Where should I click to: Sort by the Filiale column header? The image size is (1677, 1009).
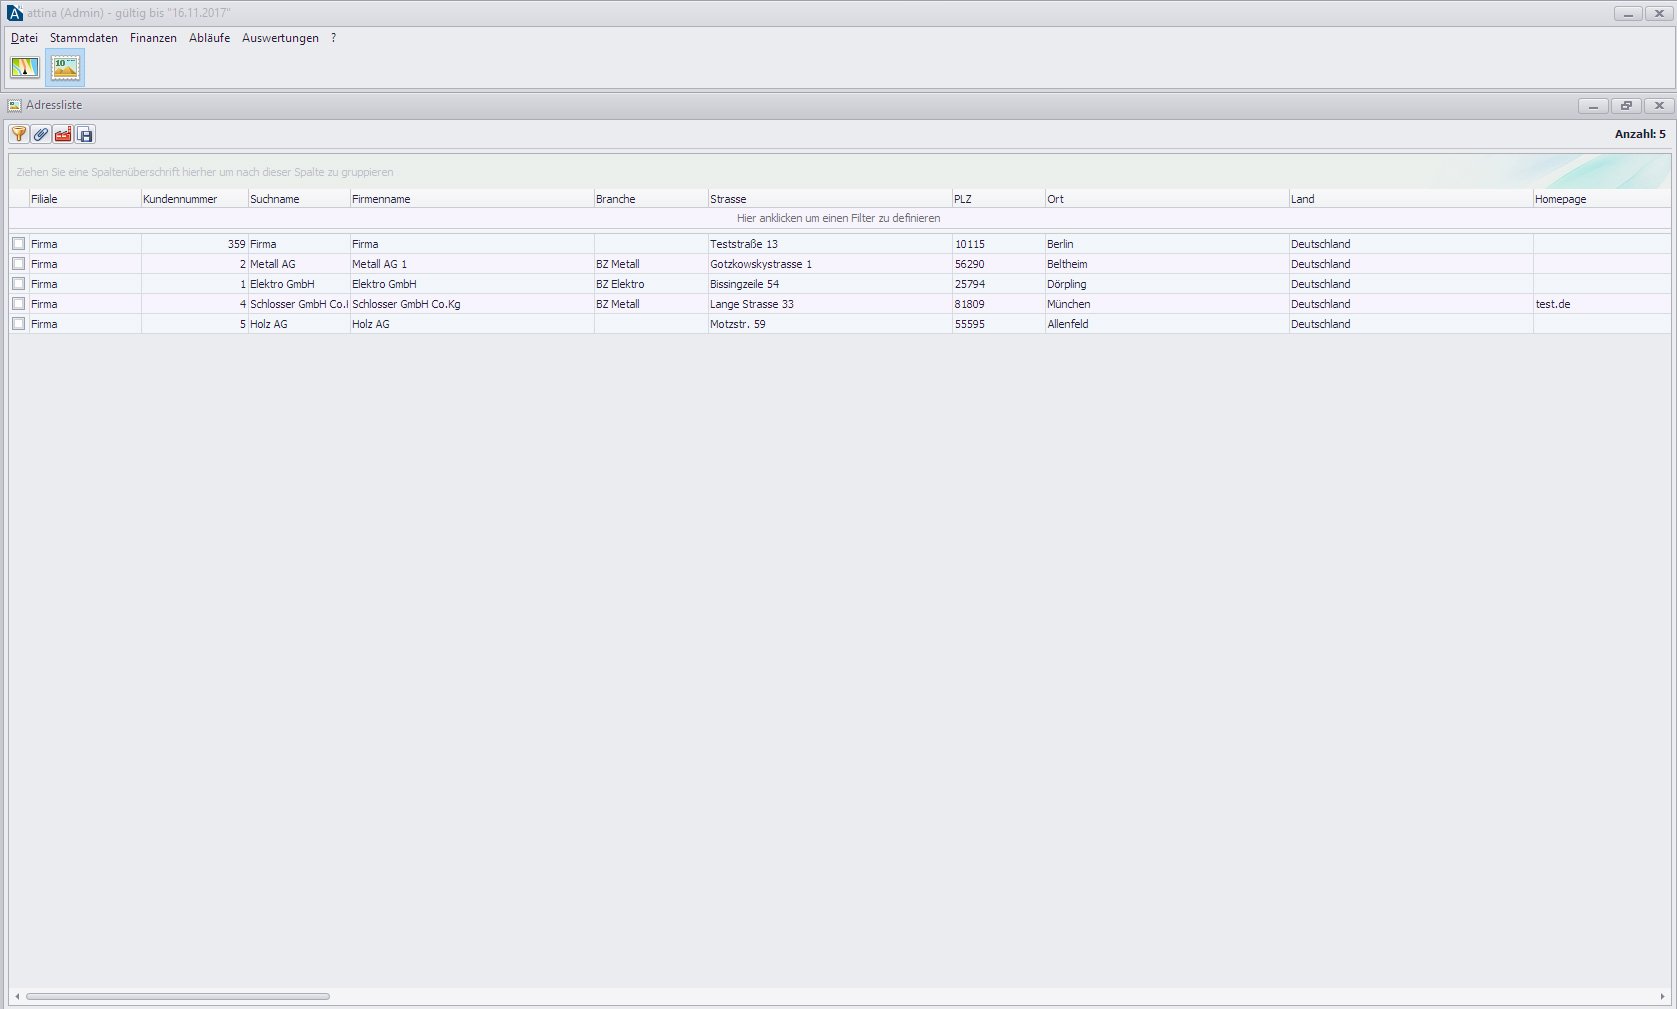click(85, 199)
